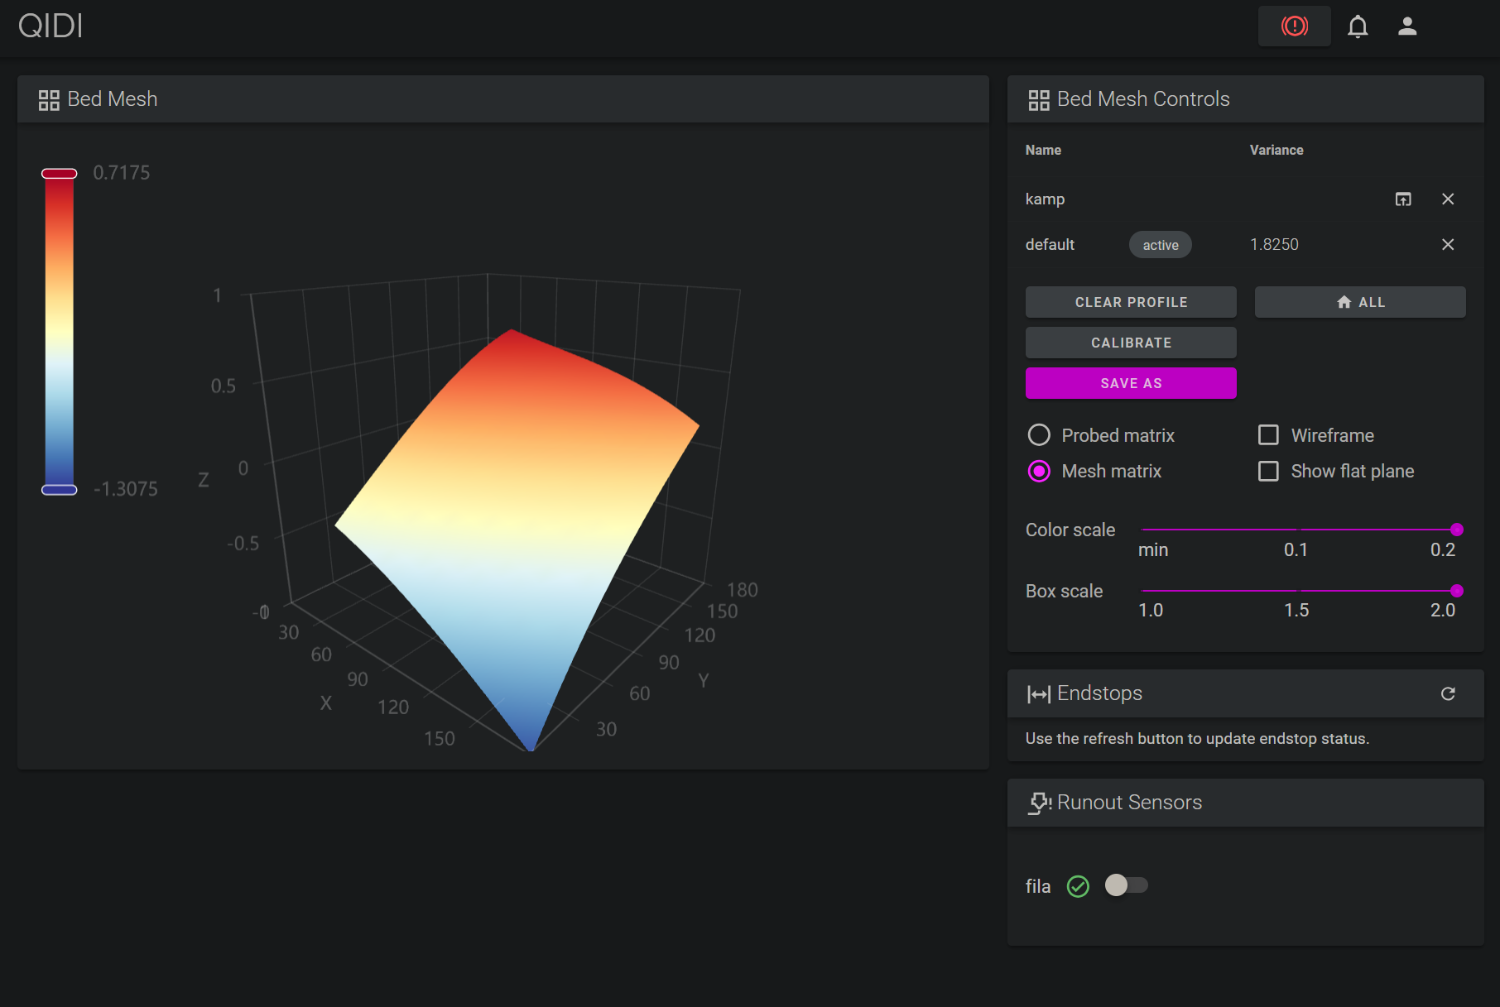Set Color scale slider to 0.1
1500x1007 pixels.
pyautogui.click(x=1297, y=529)
